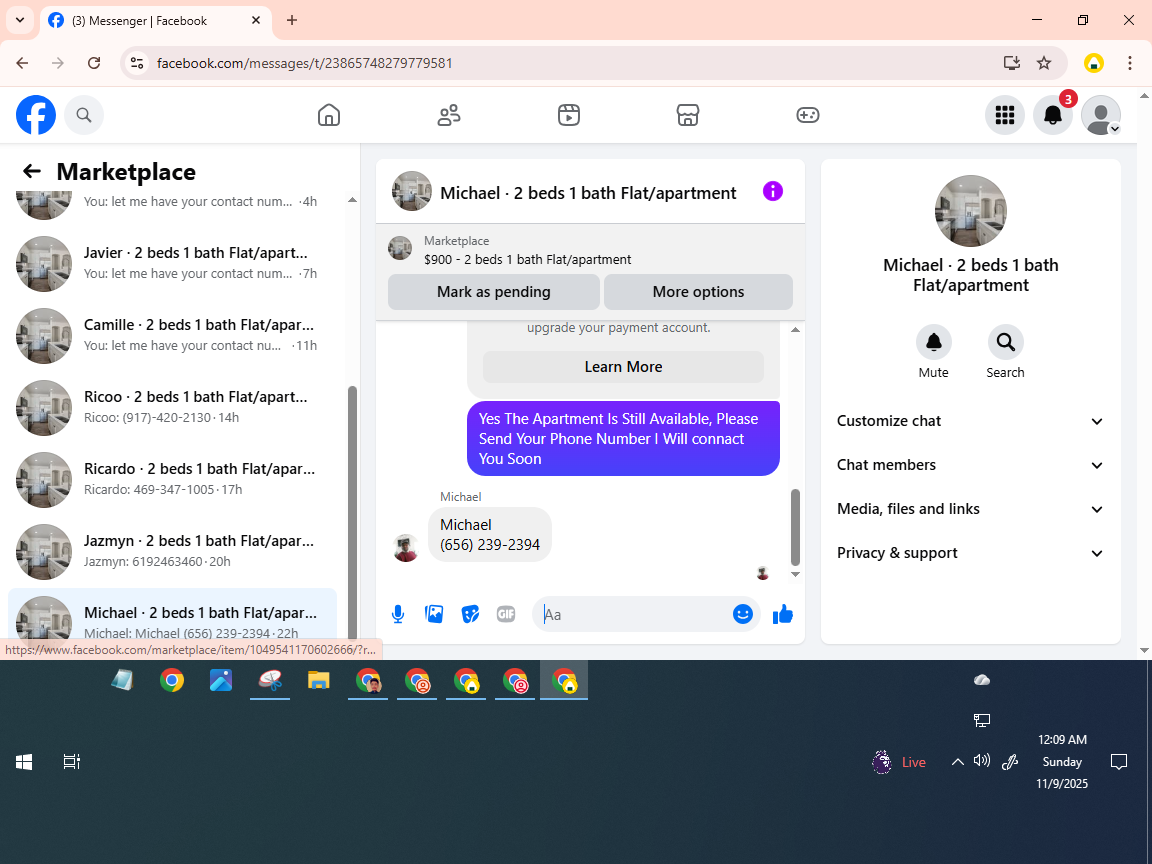Open the Windows Start menu

tap(24, 762)
